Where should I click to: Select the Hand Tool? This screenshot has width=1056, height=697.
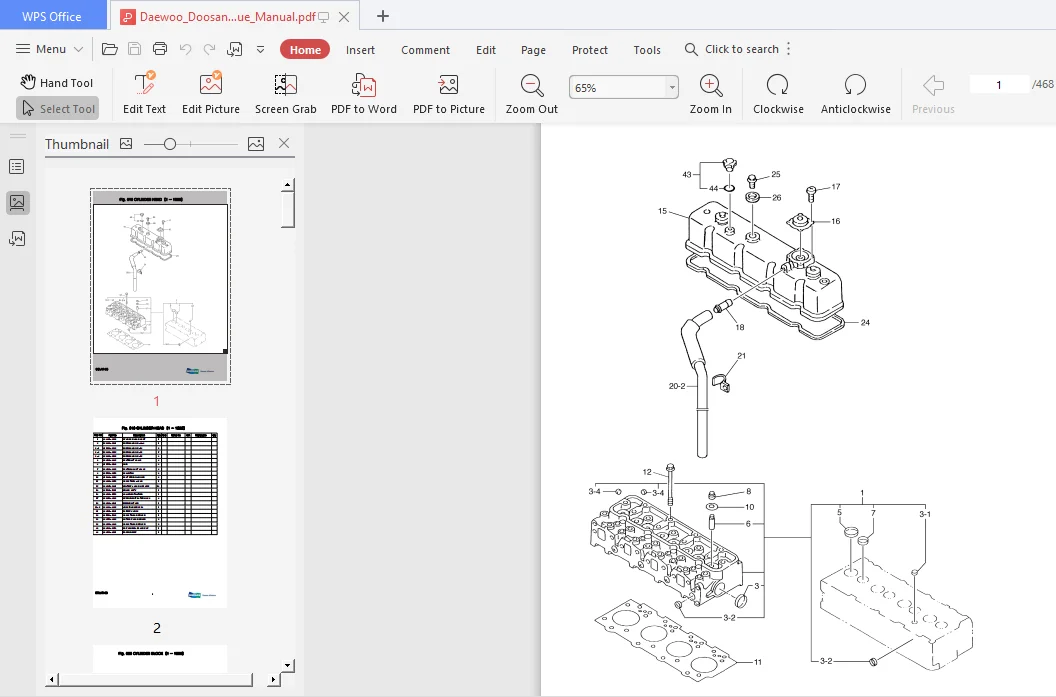click(x=57, y=82)
